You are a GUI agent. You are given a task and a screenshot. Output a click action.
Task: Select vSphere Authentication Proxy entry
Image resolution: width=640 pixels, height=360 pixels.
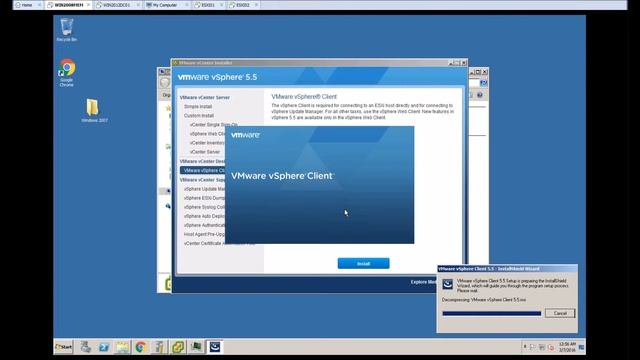(204, 225)
